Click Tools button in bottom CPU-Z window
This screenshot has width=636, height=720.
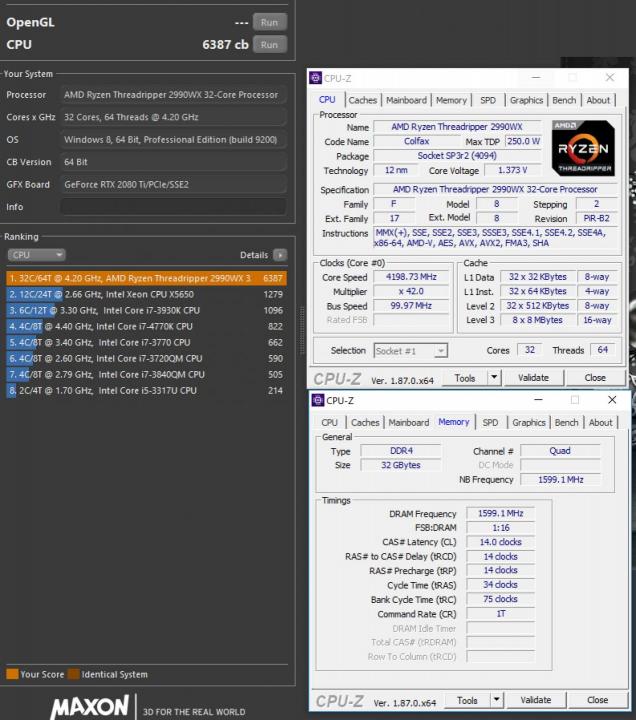click(x=467, y=700)
